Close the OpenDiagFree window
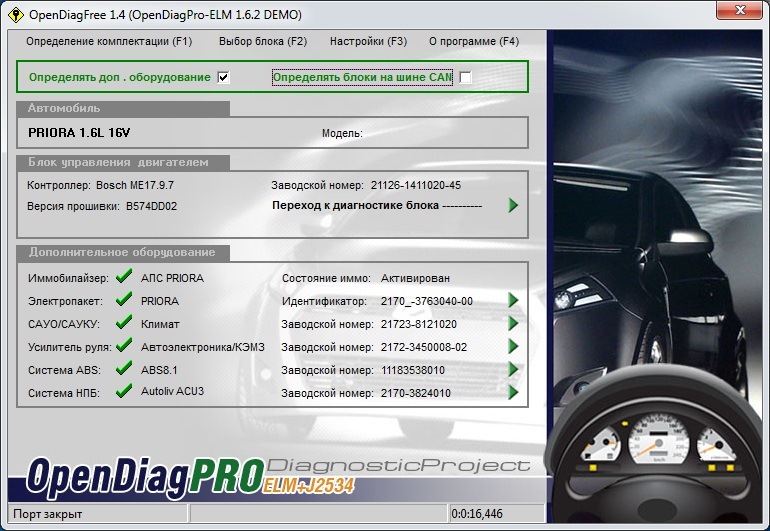770x531 pixels. [741, 10]
